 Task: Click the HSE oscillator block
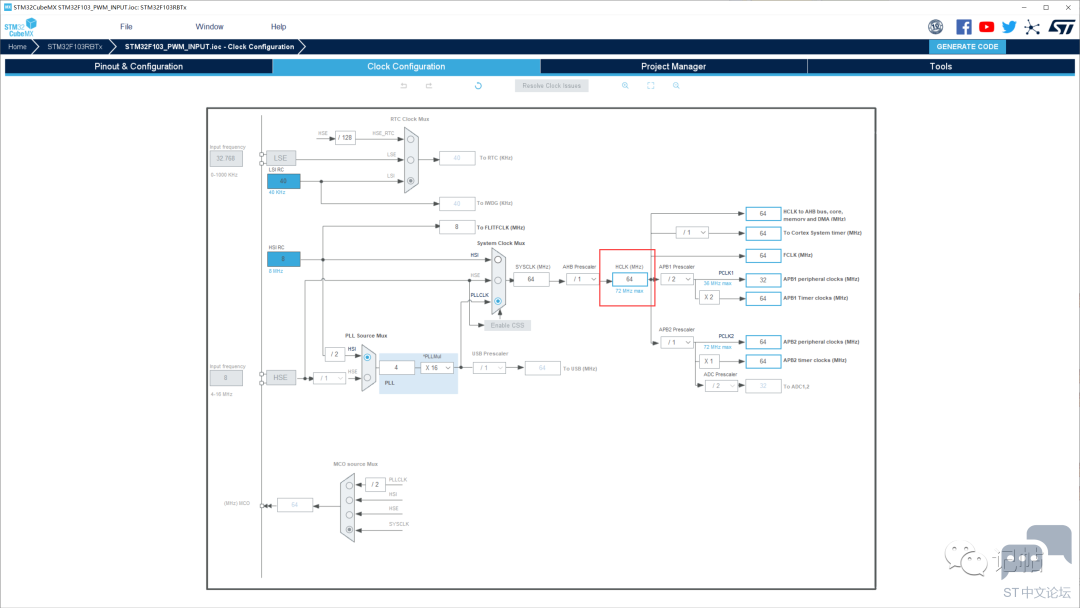click(280, 378)
